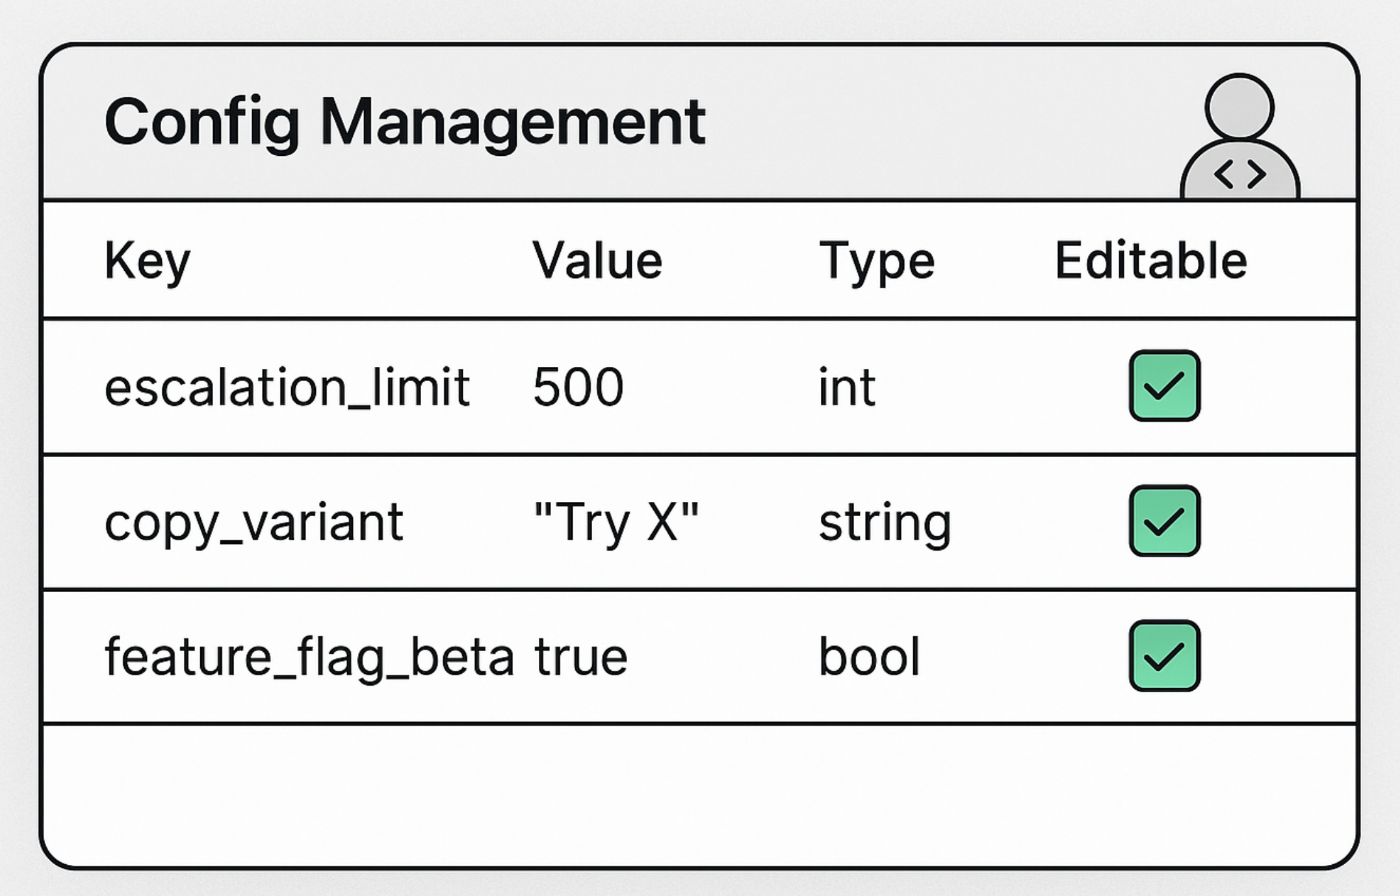Click the empty row below feature_flag_beta
Image resolution: width=1400 pixels, height=896 pixels.
coord(700,795)
